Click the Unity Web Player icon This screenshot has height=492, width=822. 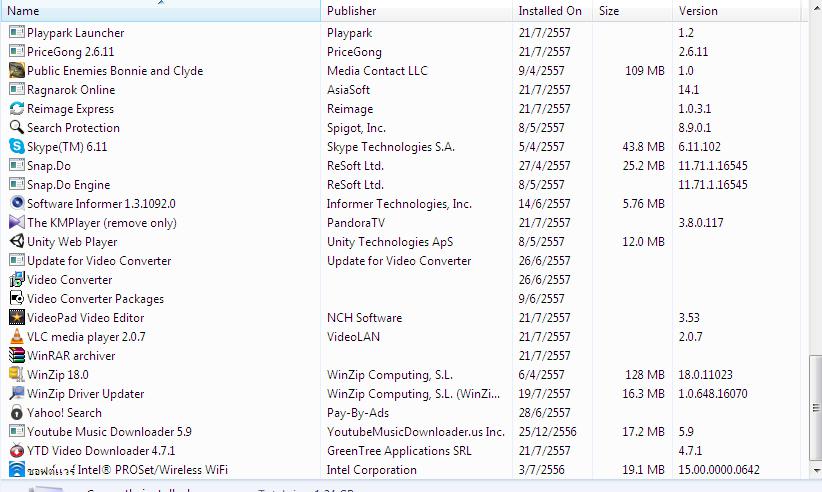coord(16,242)
